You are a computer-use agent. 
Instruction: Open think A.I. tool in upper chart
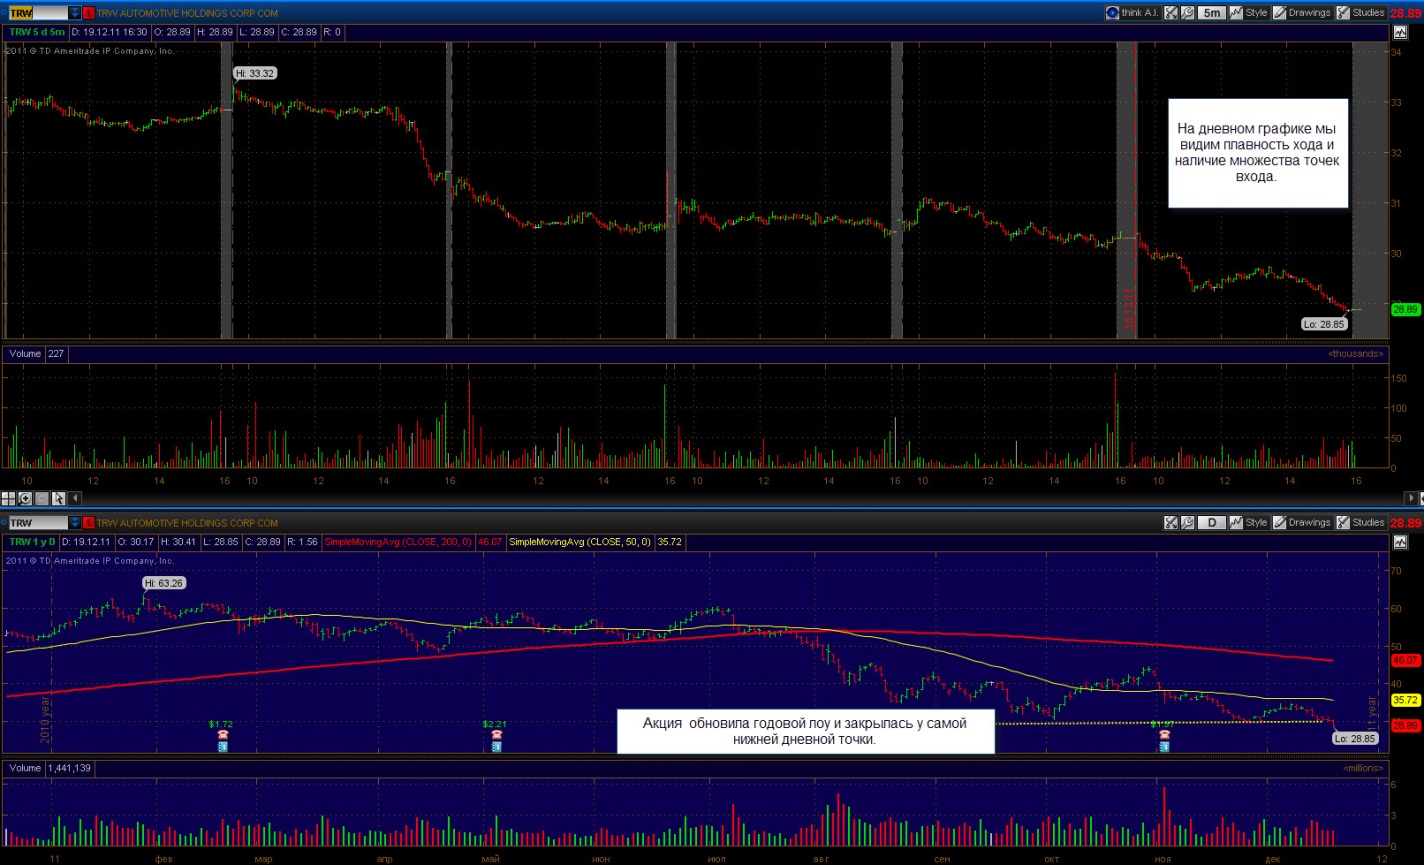pyautogui.click(x=1132, y=13)
